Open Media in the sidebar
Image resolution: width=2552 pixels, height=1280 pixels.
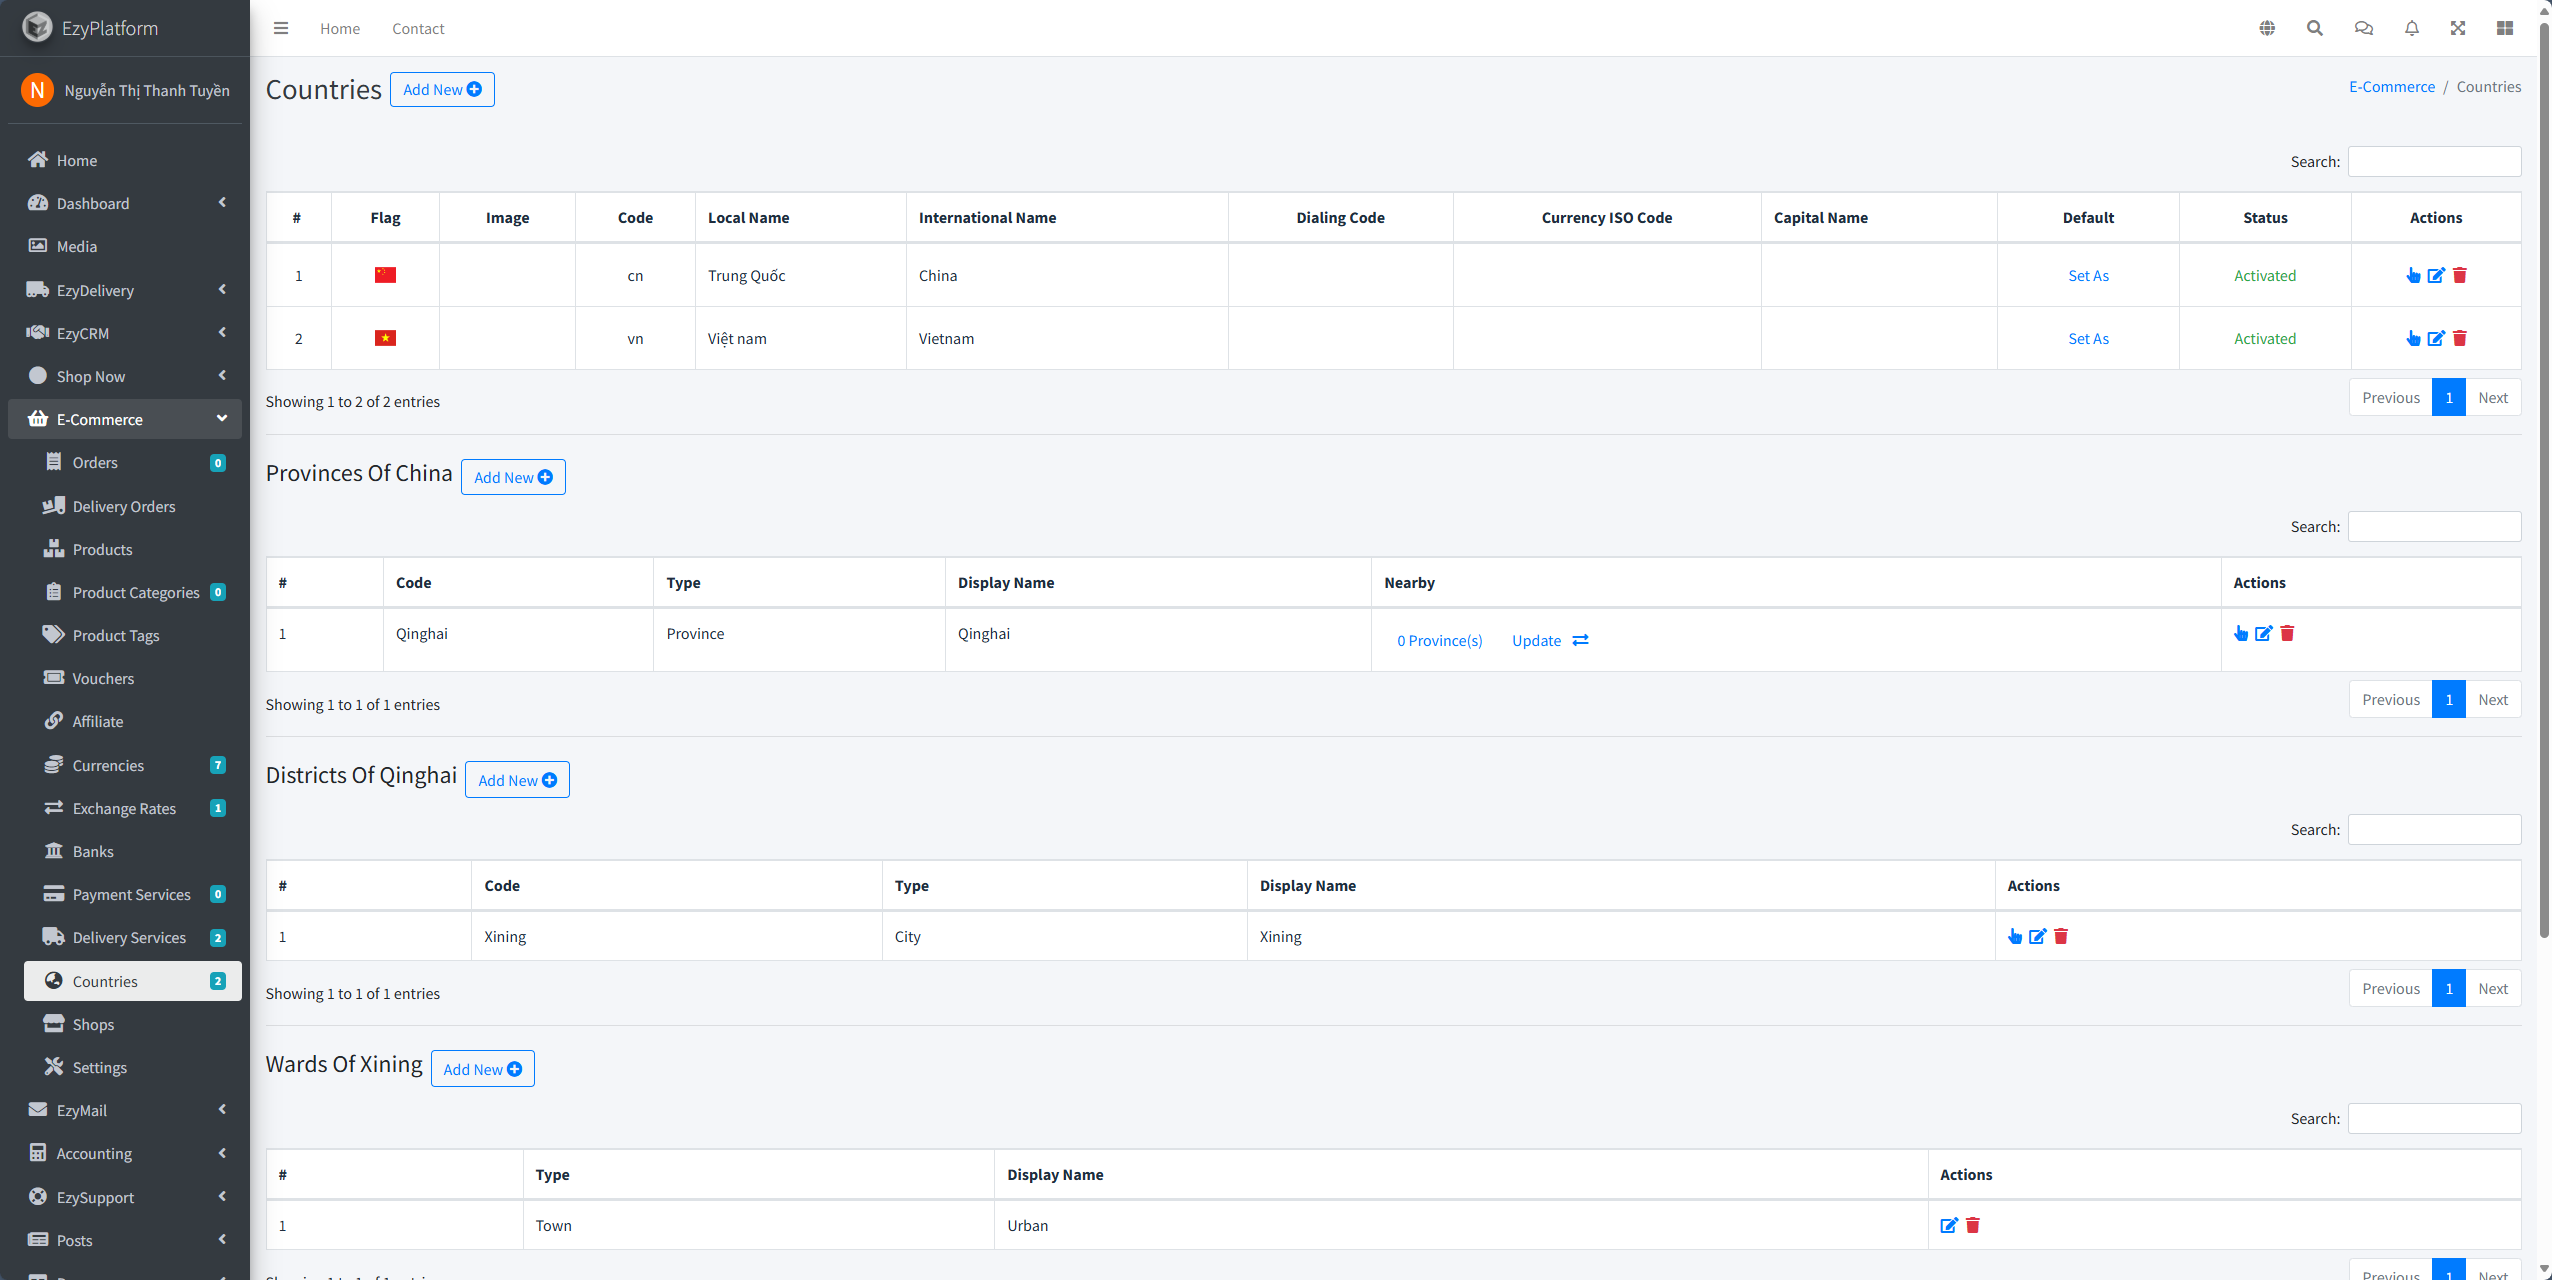click(x=125, y=246)
